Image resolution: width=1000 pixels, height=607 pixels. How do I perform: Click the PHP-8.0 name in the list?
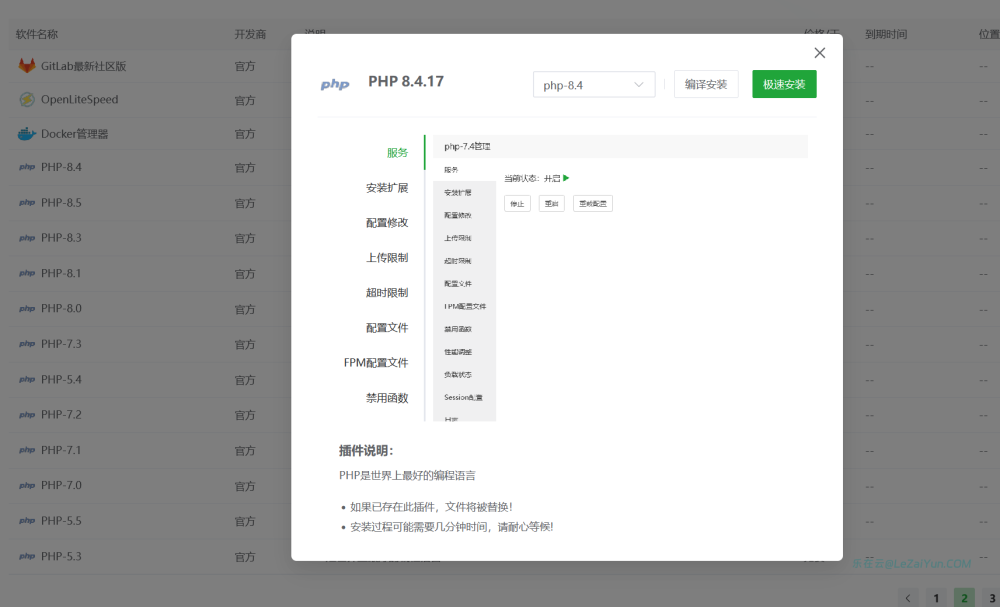click(x=61, y=309)
